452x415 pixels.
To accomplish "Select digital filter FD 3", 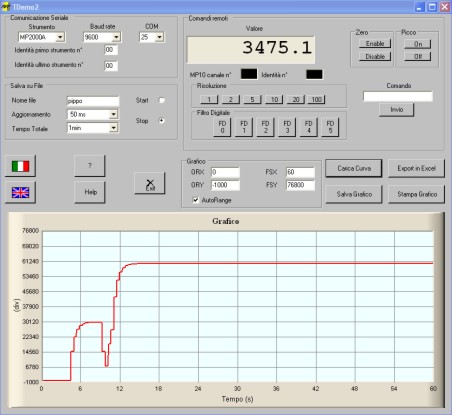I will tap(287, 127).
